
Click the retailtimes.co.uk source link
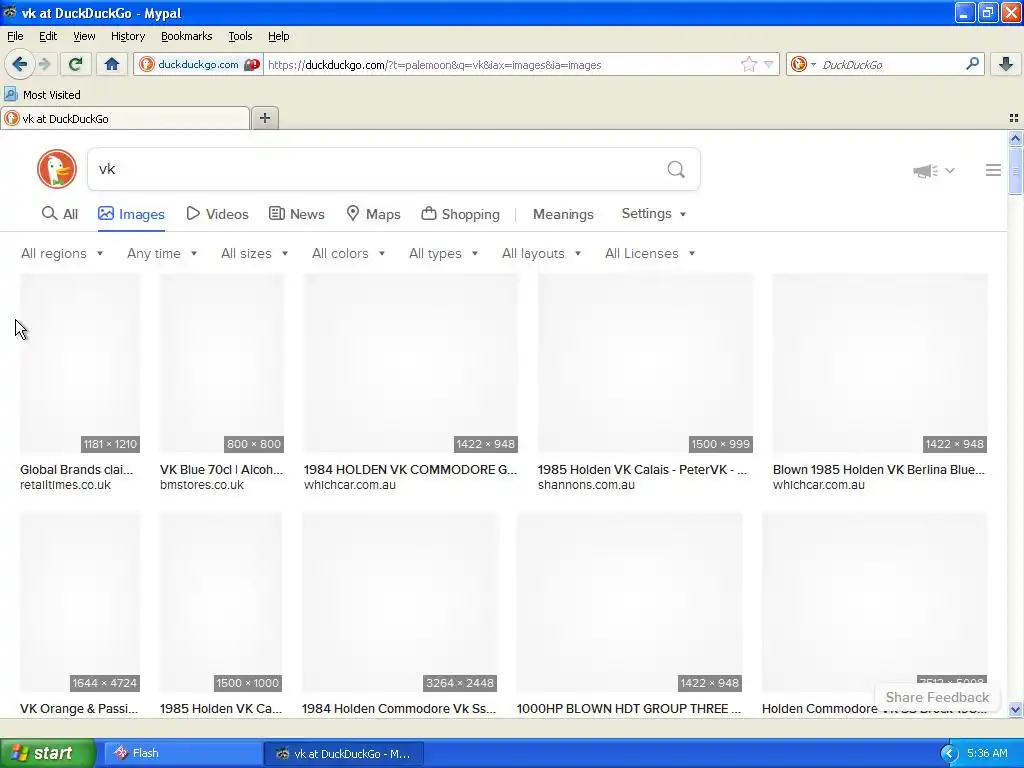[65, 485]
